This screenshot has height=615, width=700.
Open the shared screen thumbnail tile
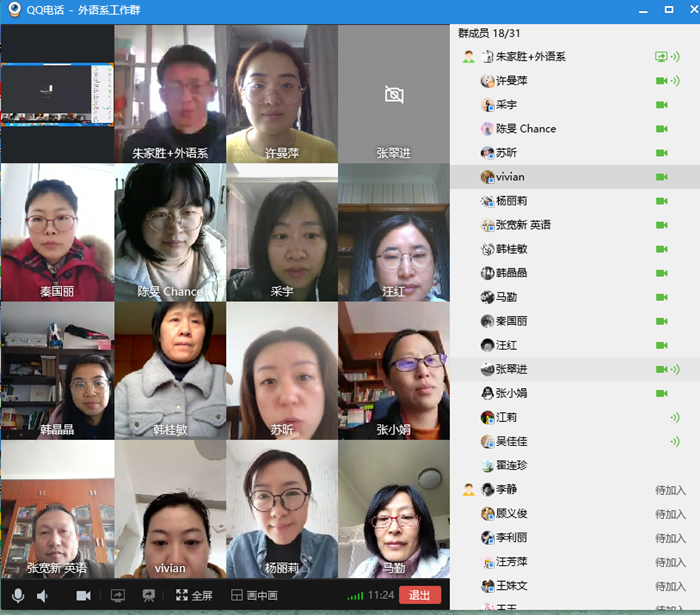58,93
